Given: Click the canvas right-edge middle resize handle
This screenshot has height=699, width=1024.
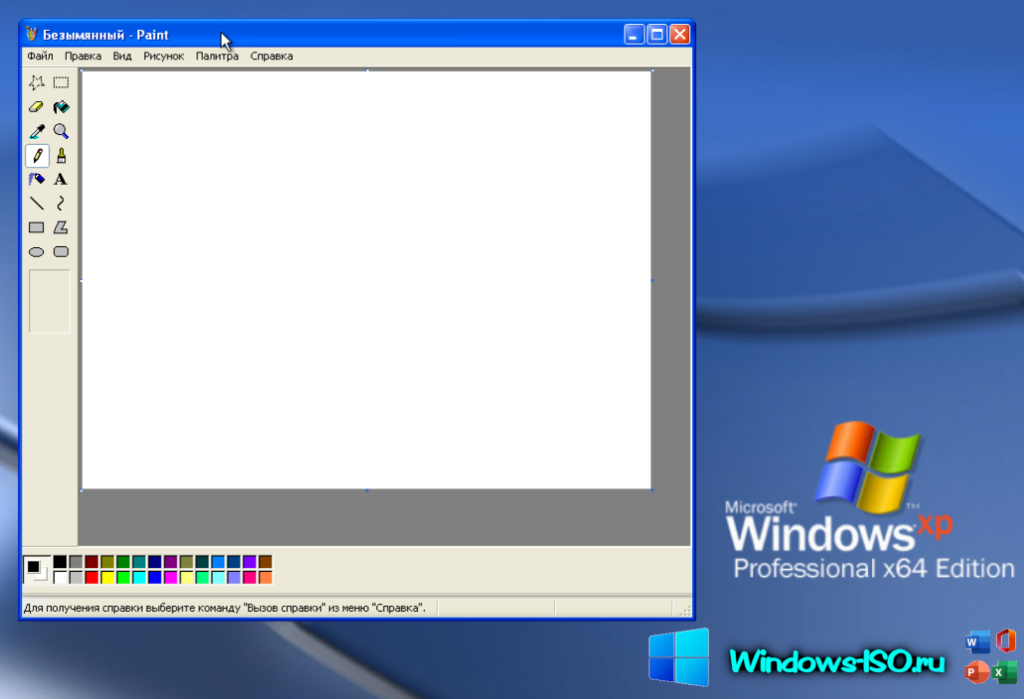Looking at the screenshot, I should pyautogui.click(x=652, y=280).
